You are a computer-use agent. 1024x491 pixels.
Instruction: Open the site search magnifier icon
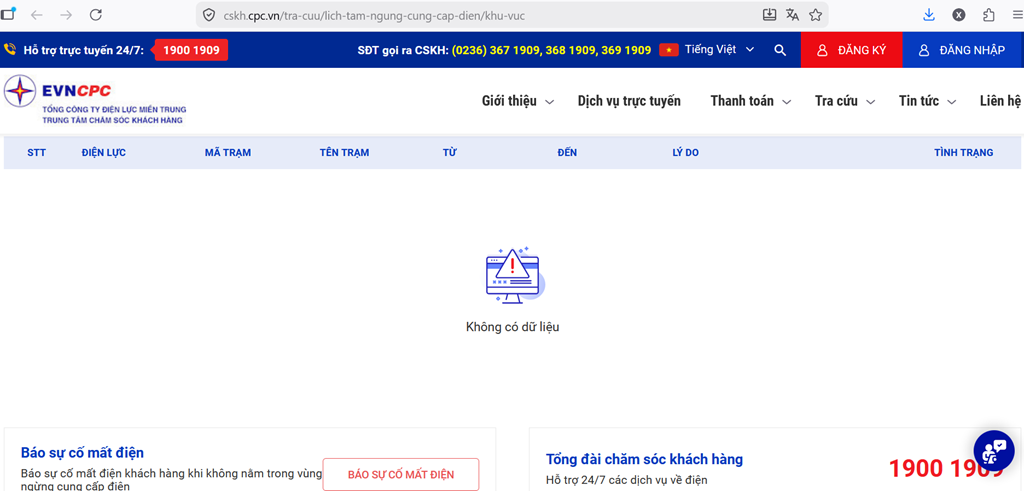(780, 50)
